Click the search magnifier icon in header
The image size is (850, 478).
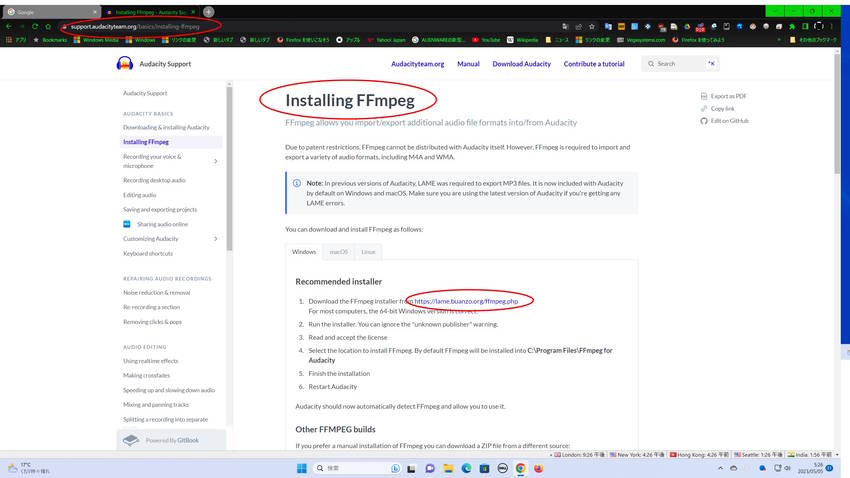click(651, 64)
